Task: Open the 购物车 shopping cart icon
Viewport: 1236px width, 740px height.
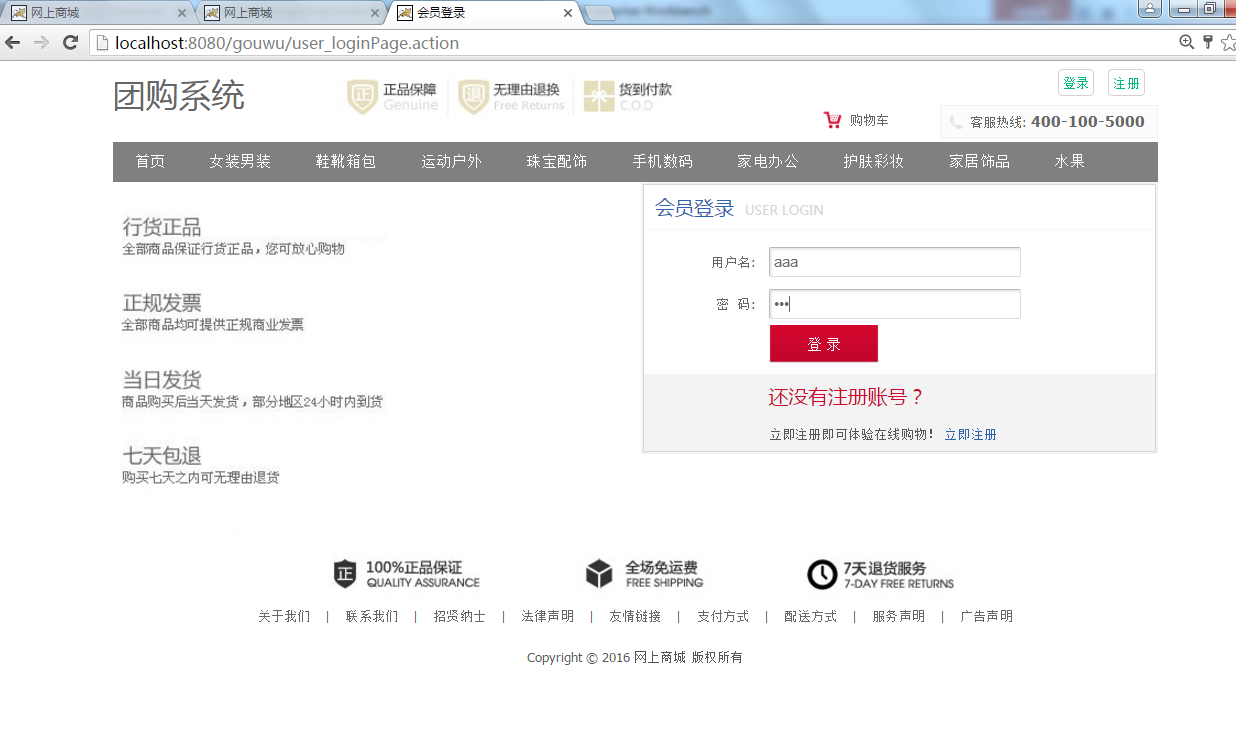Action: tap(832, 119)
